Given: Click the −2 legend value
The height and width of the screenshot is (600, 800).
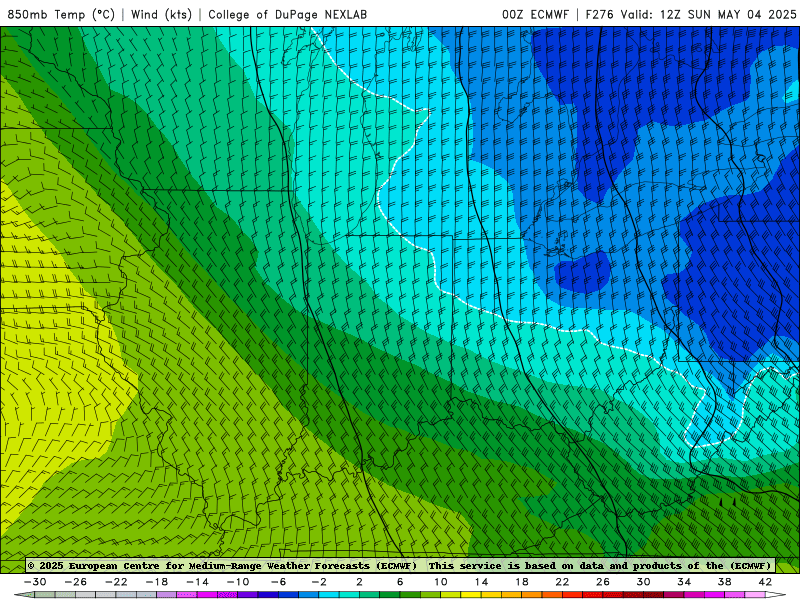Looking at the screenshot, I should 319,582.
